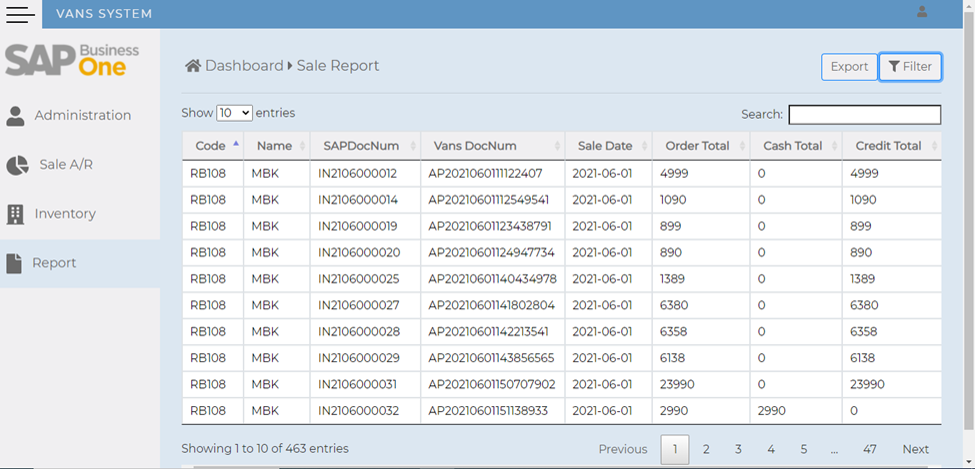Click the Inventory building icon
This screenshot has width=975, height=469.
[15, 214]
